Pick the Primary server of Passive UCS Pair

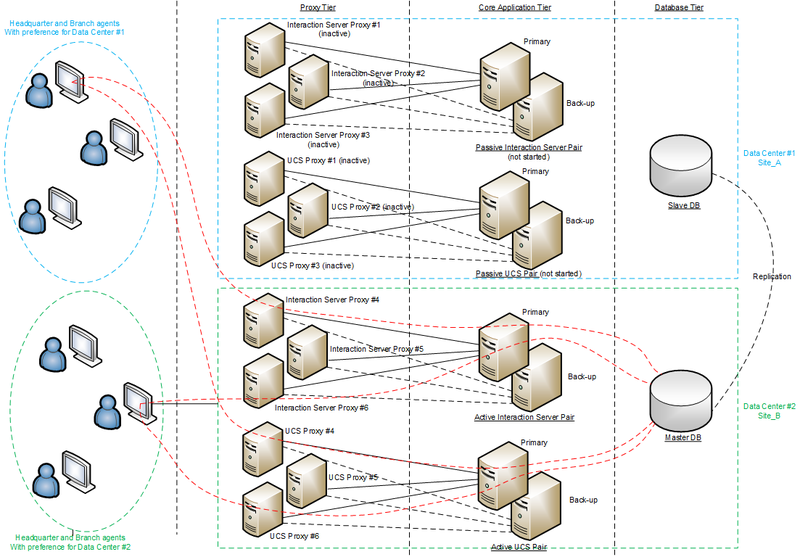coord(504,206)
